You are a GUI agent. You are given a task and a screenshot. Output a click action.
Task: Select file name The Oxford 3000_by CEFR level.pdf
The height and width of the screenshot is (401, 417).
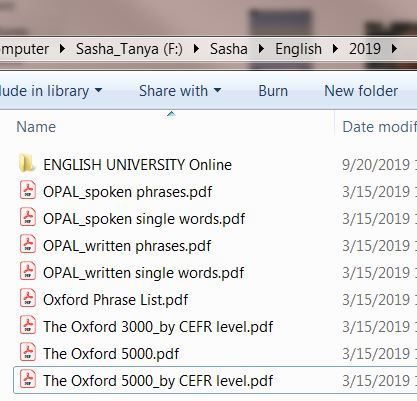pos(158,327)
